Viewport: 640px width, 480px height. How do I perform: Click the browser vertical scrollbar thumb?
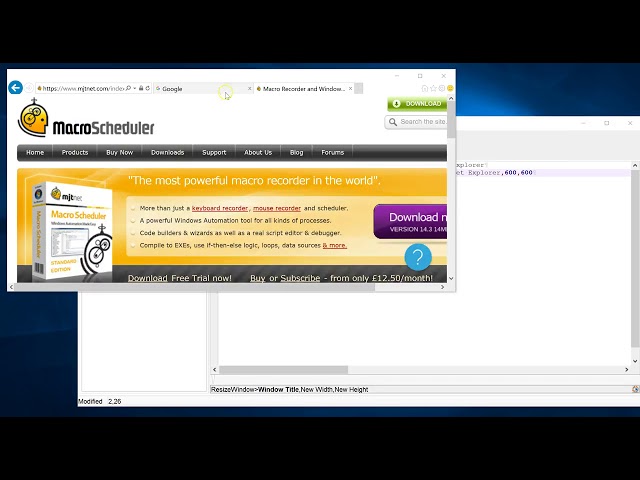coord(451,120)
